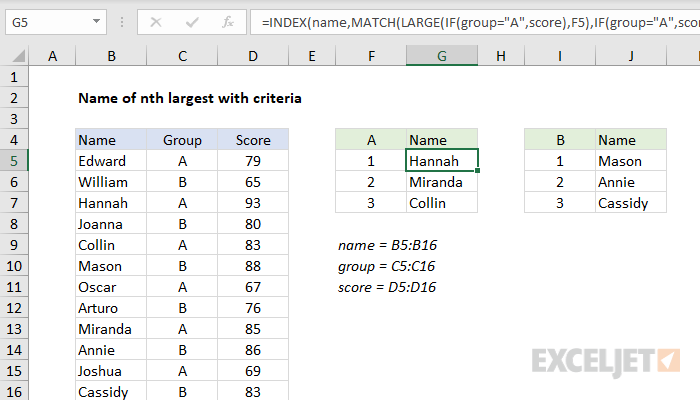Select row 9 header
This screenshot has height=400, width=700.
14,245
